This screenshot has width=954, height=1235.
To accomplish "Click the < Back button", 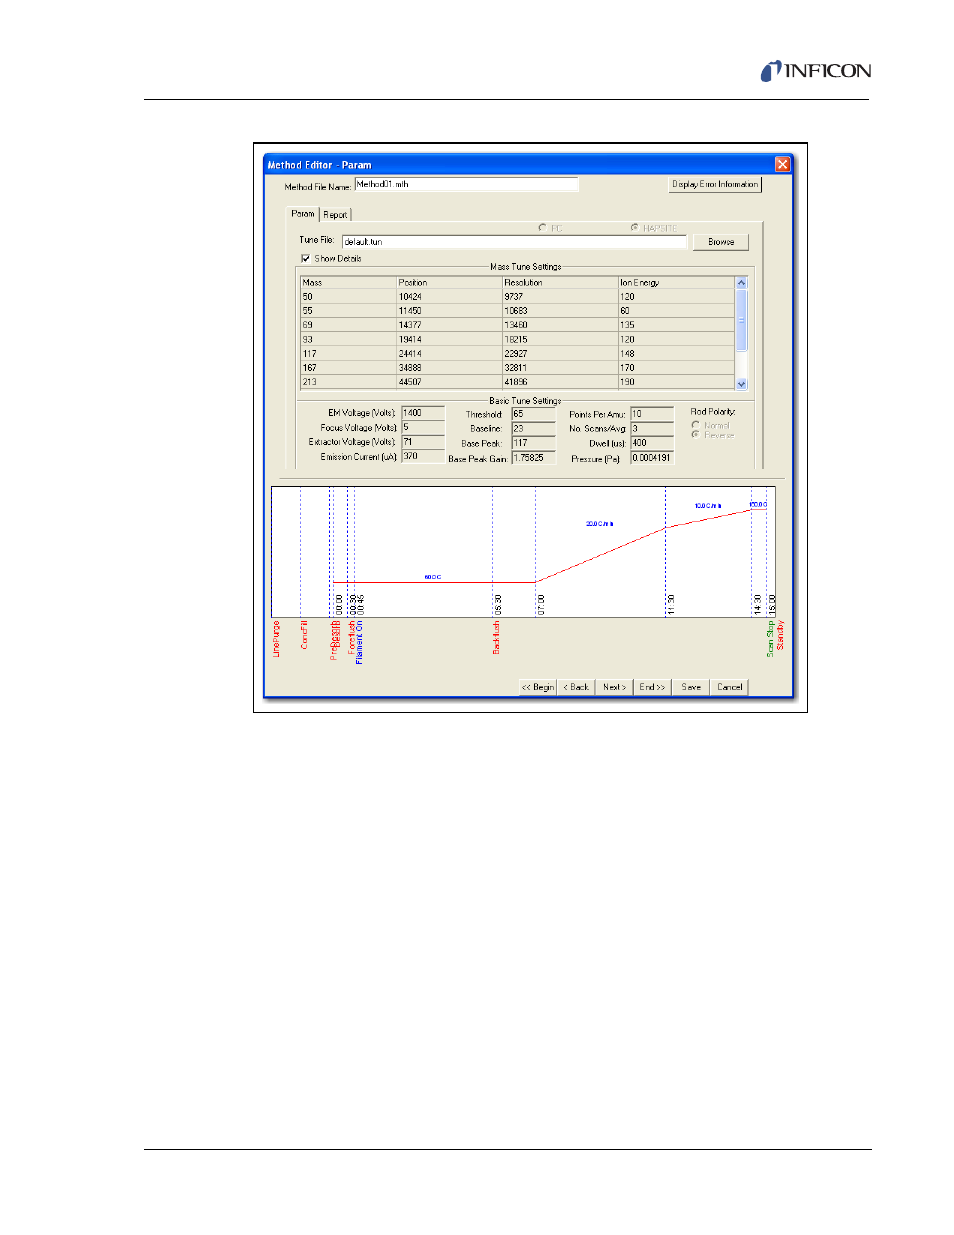I will pyautogui.click(x=576, y=687).
